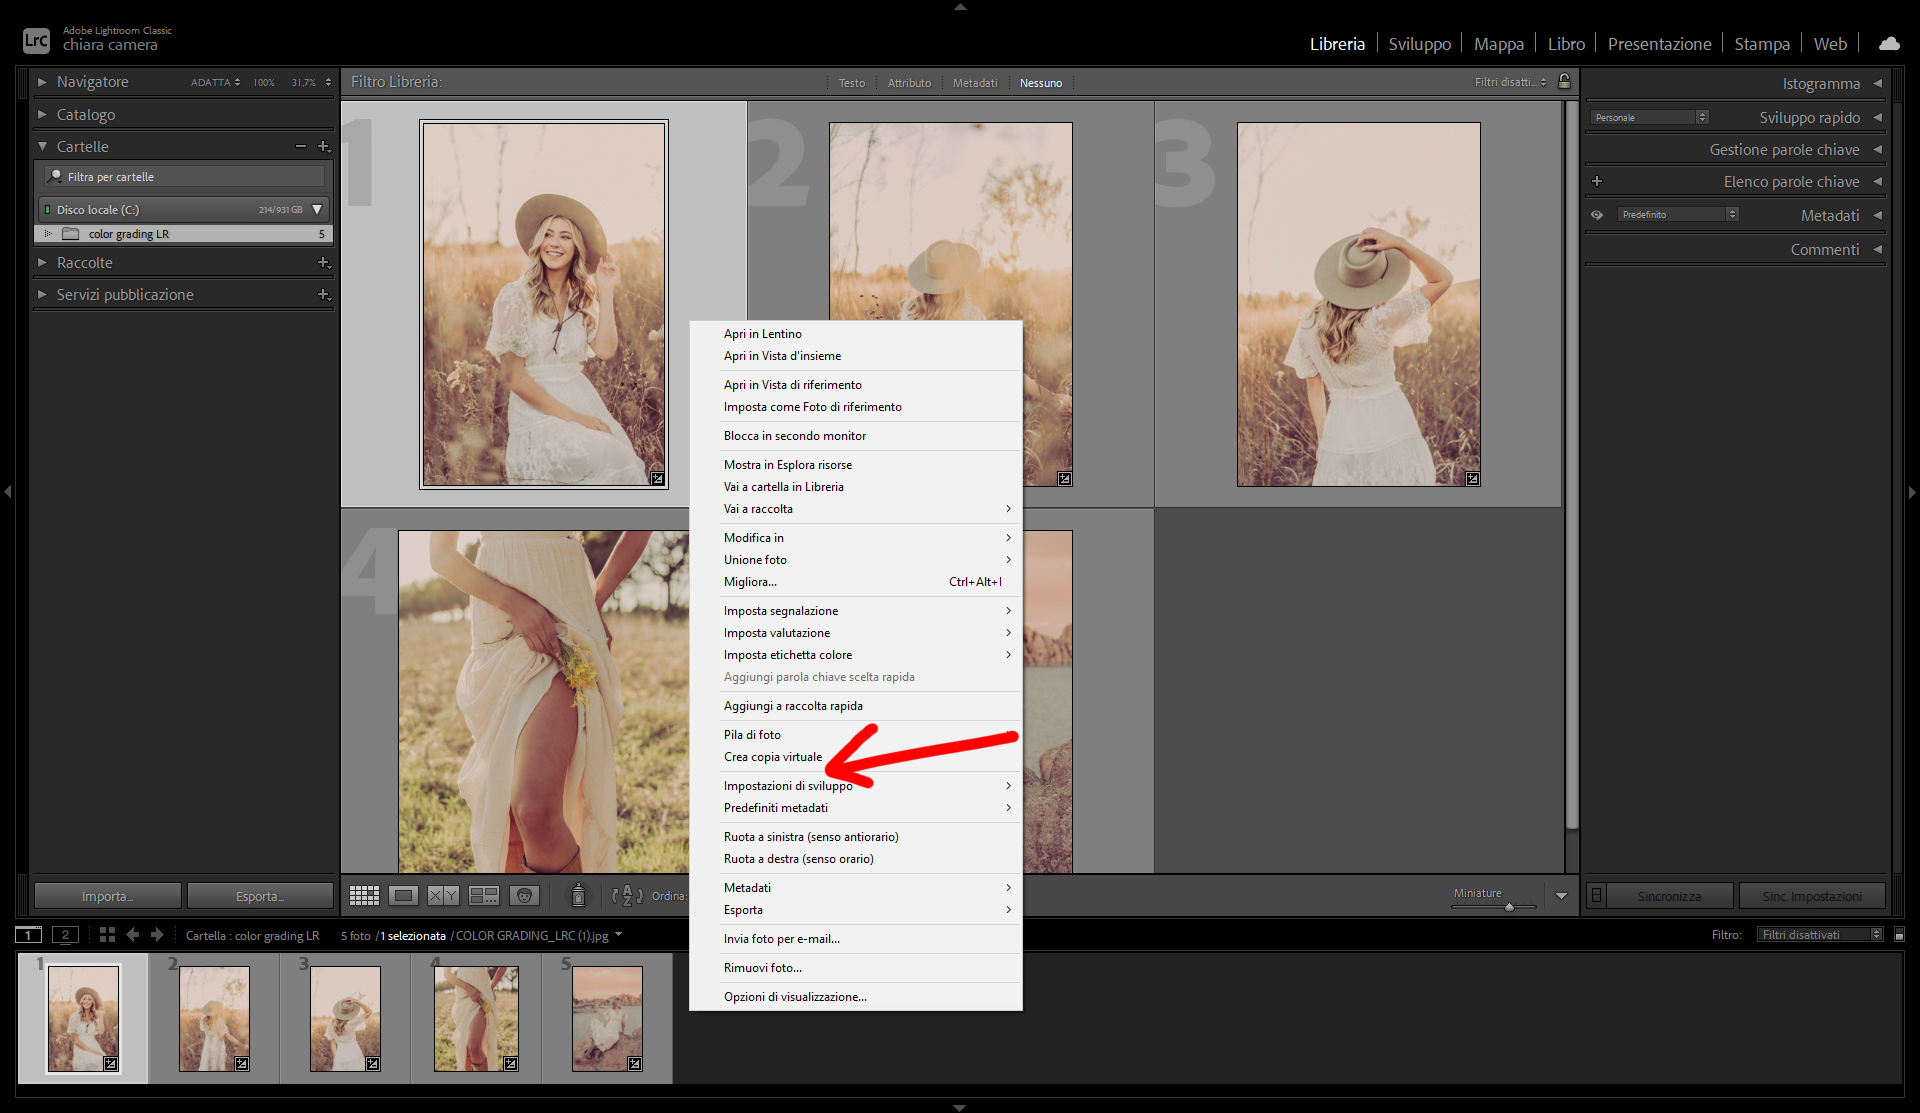Screen dimensions: 1920x1113
Task: Click the cloud sync icon
Action: pyautogui.click(x=1888, y=44)
